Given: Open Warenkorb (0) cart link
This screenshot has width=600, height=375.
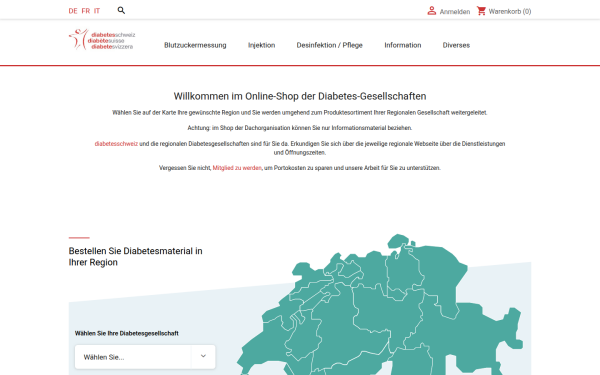Looking at the screenshot, I should pyautogui.click(x=510, y=11).
